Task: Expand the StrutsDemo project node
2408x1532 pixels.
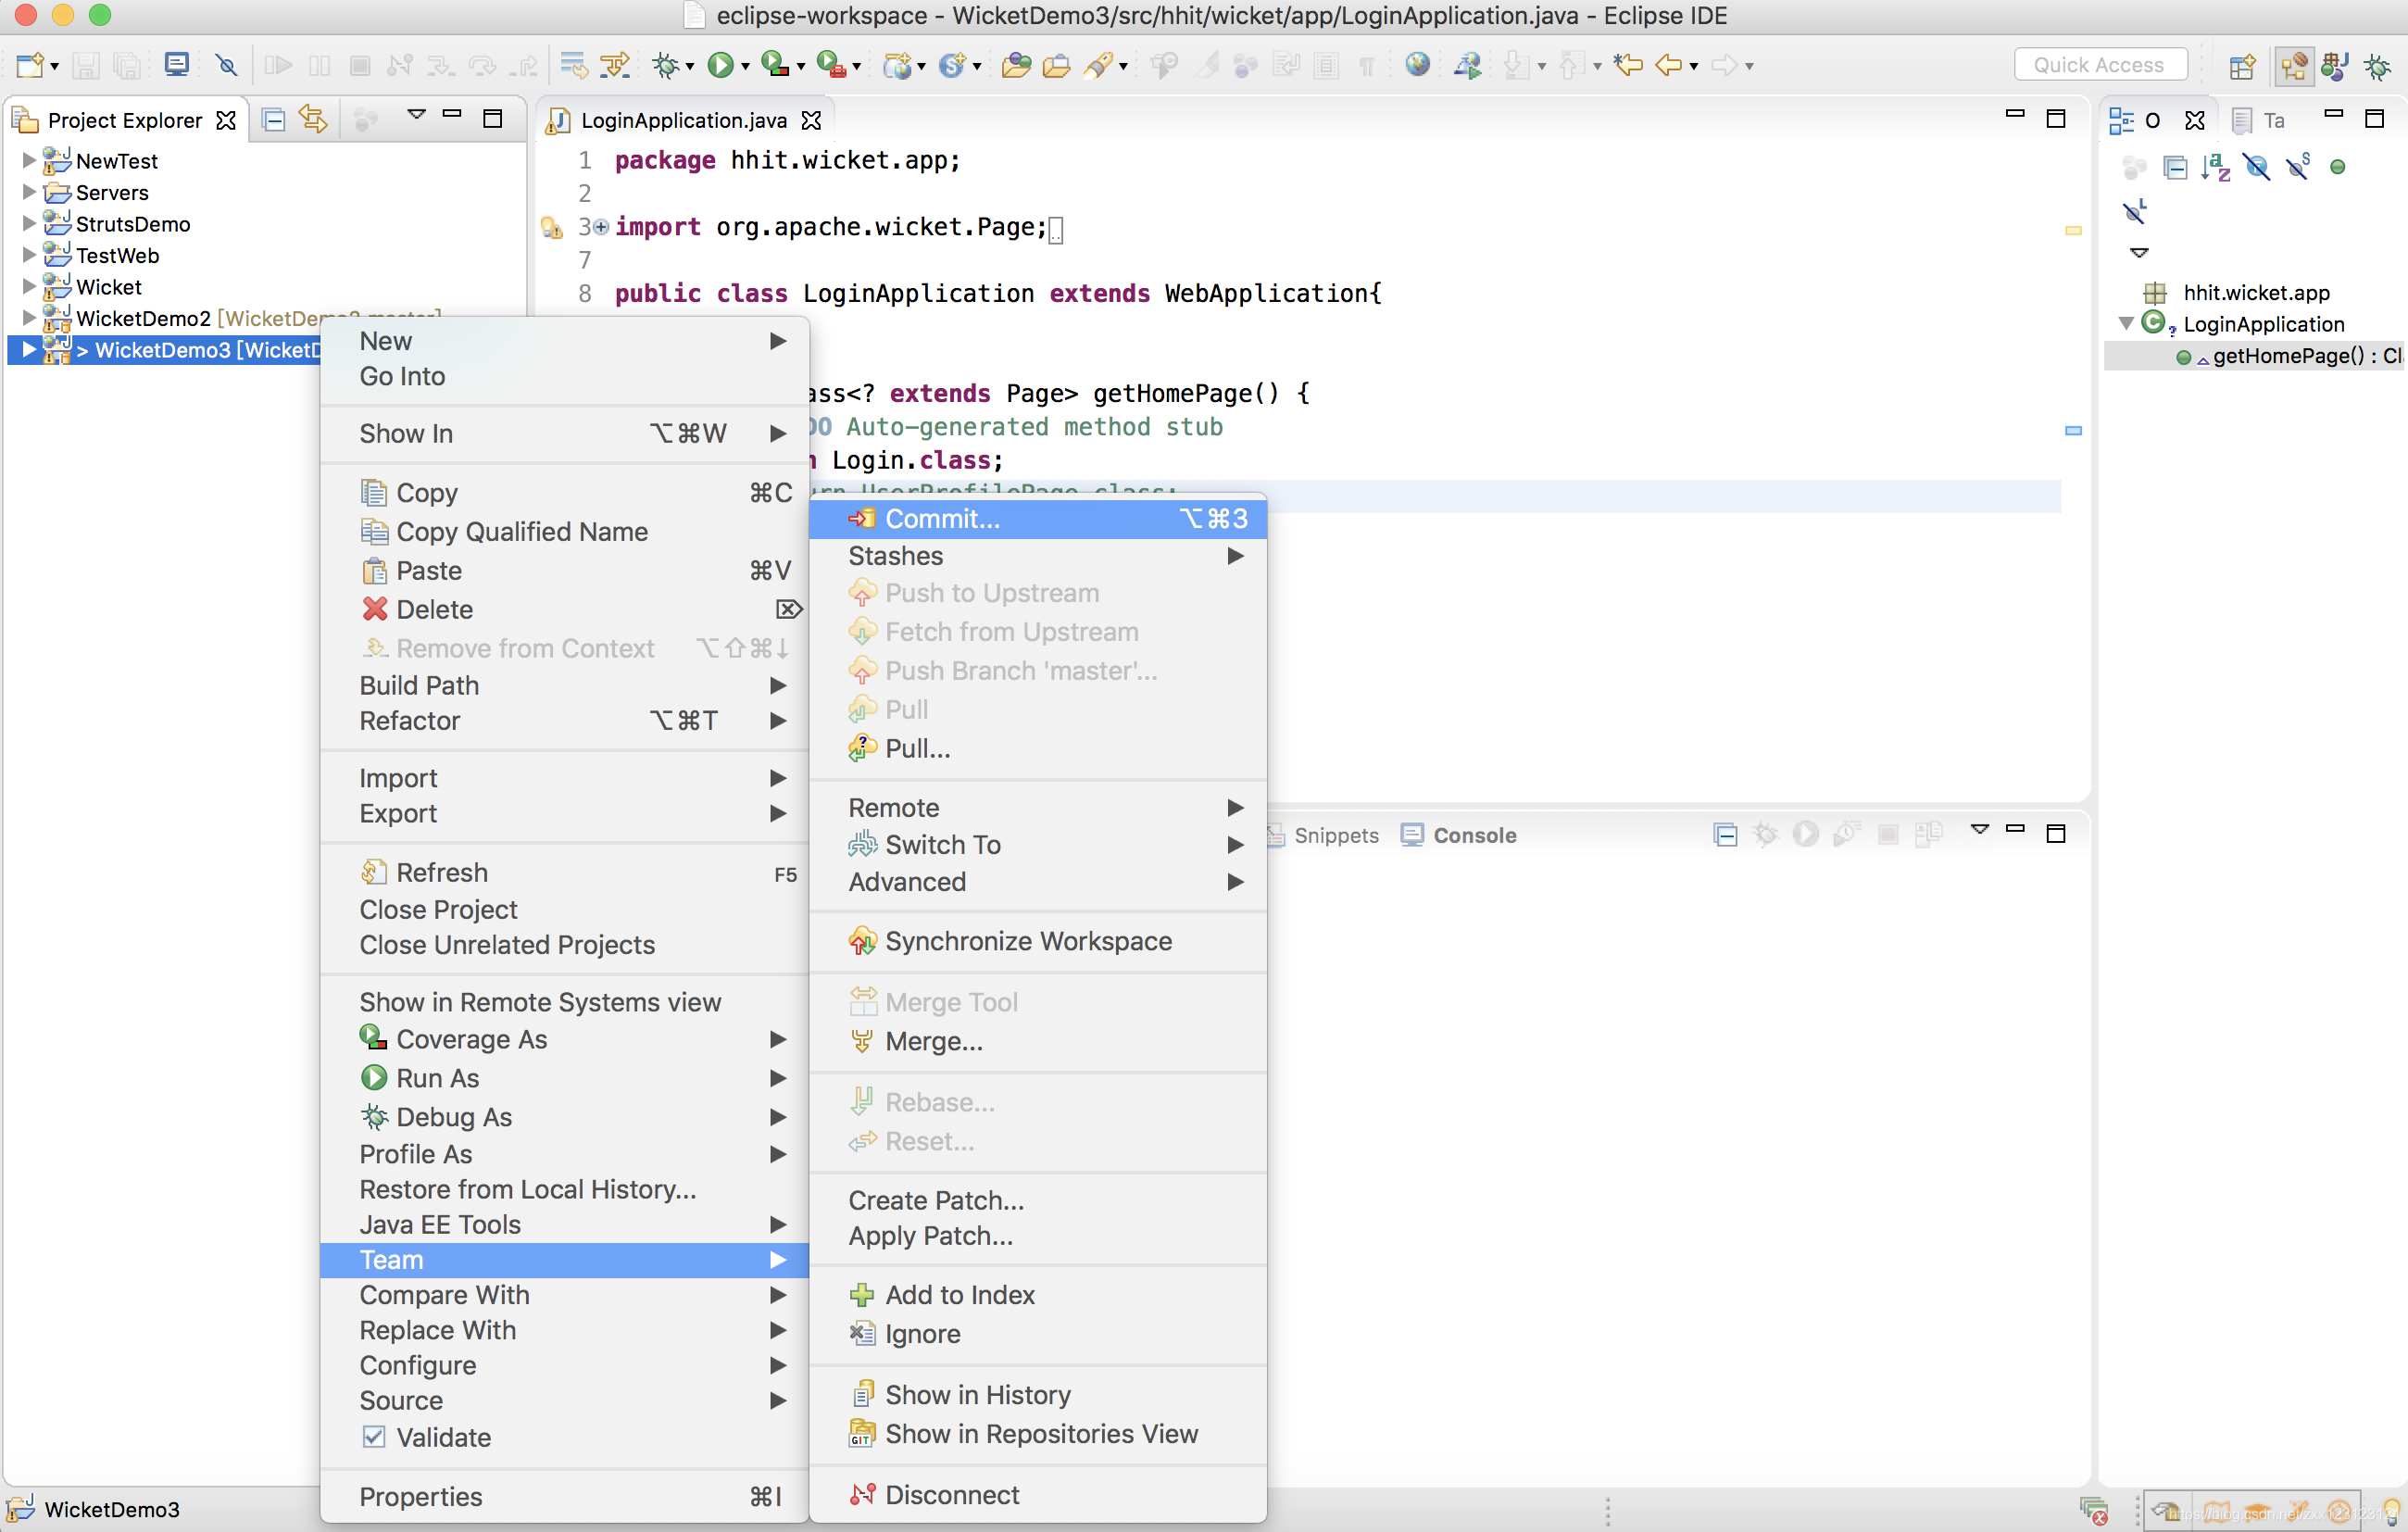Action: pyautogui.click(x=29, y=223)
